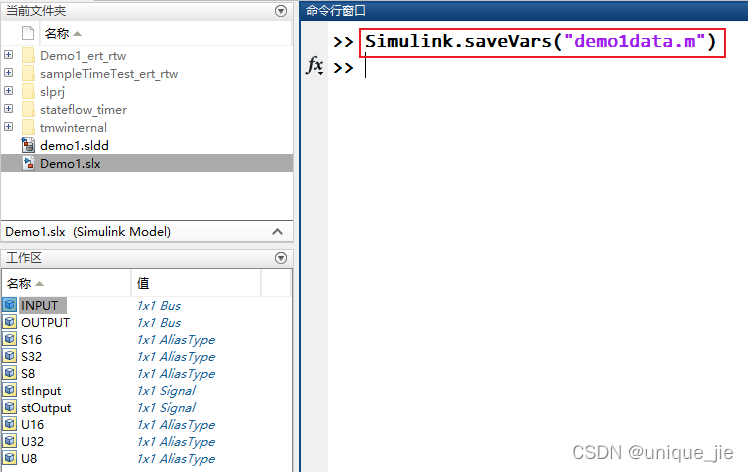Select the INPUT workspace variable

pos(40,305)
